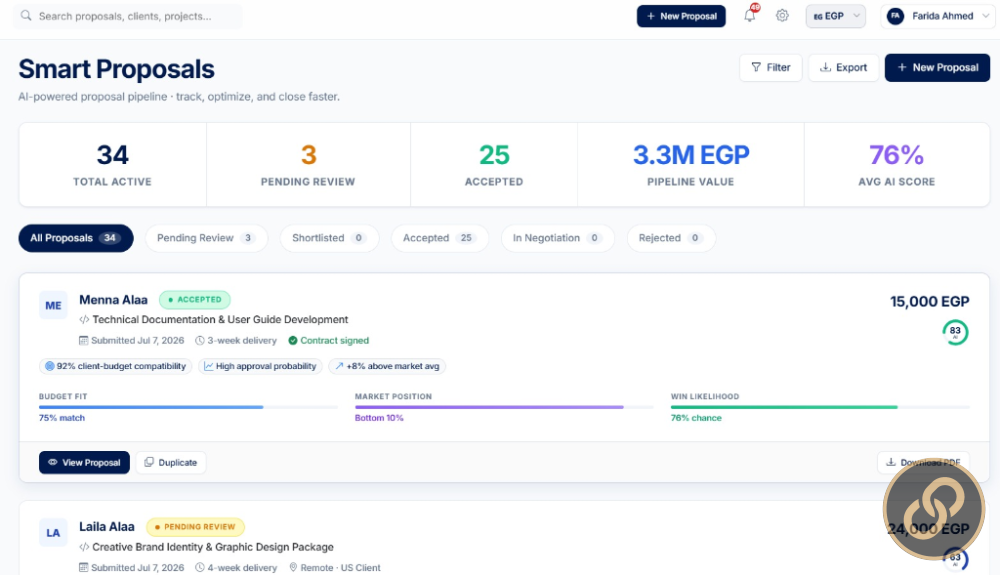
Task: Download PDF of Menna Alaa's proposal
Action: [x=923, y=462]
